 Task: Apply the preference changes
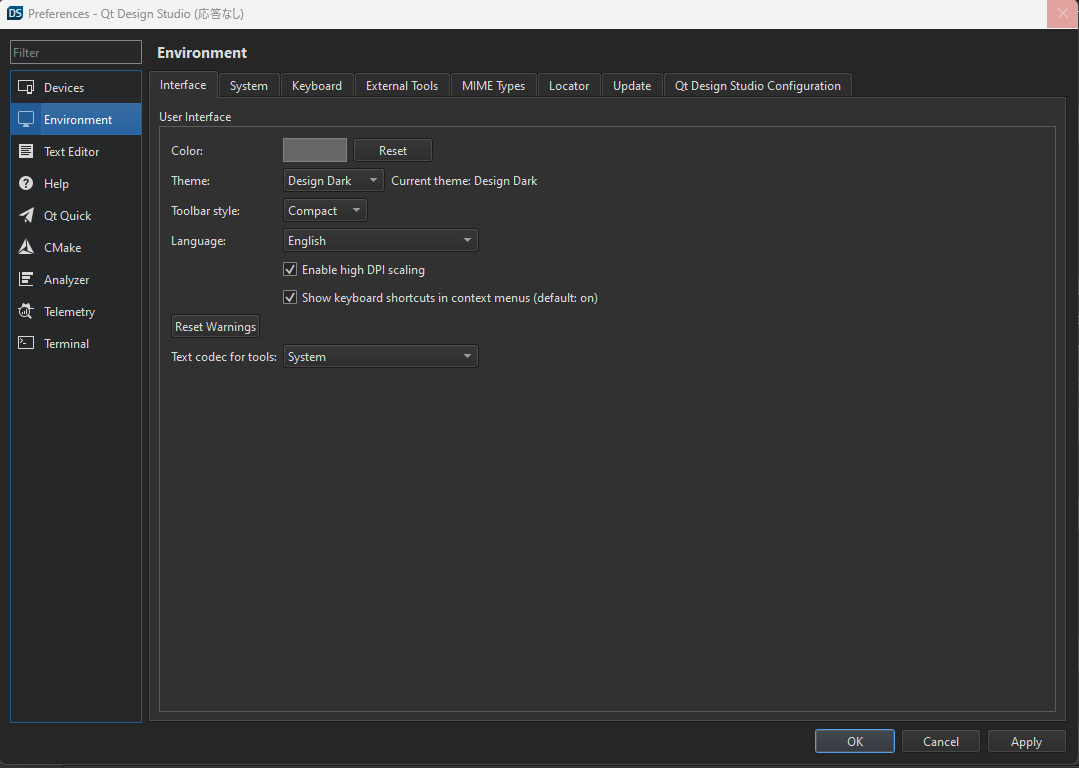tap(1026, 741)
